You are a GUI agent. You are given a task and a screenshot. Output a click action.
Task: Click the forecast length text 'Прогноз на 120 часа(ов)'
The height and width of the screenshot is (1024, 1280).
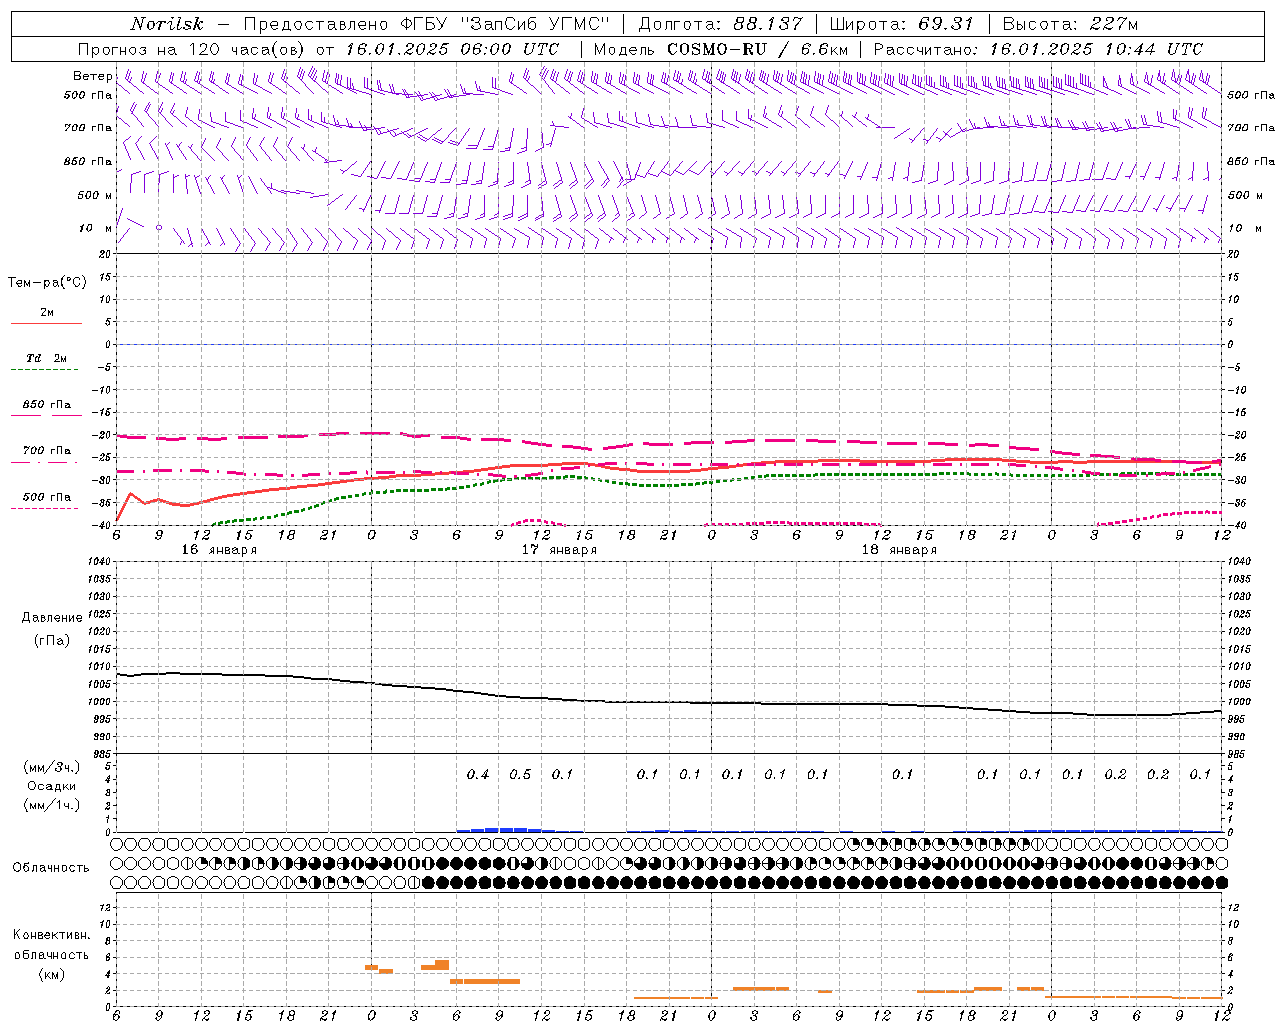click(192, 49)
